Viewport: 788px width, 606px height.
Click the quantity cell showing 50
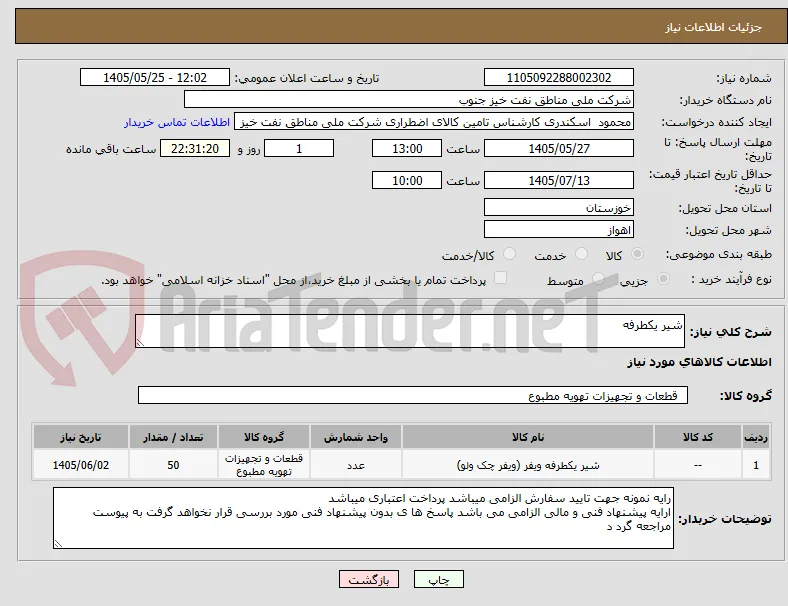(173, 465)
